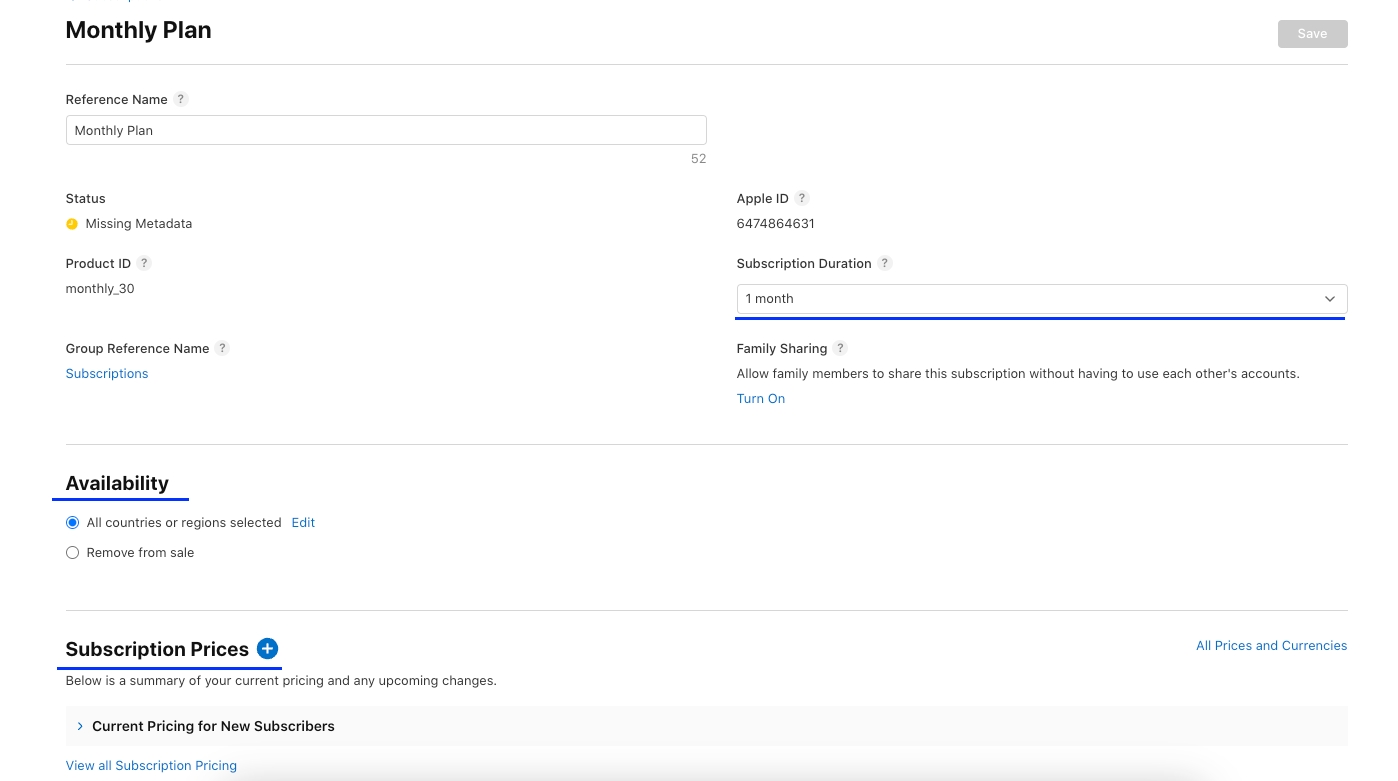
Task: Turn On Family Sharing
Action: [x=760, y=398]
